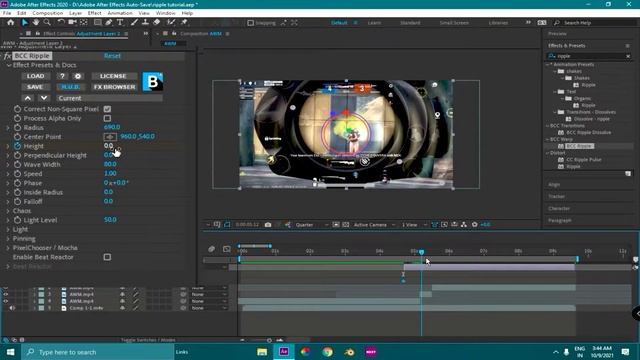The image size is (640, 360).
Task: Switch to the Default workspace tab
Action: [339, 23]
